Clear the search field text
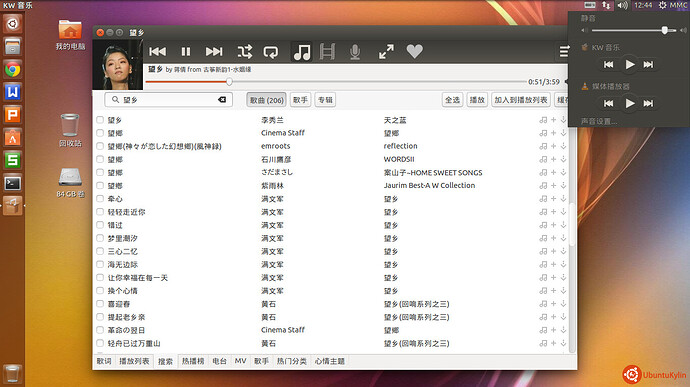The image size is (690, 387). [222, 100]
